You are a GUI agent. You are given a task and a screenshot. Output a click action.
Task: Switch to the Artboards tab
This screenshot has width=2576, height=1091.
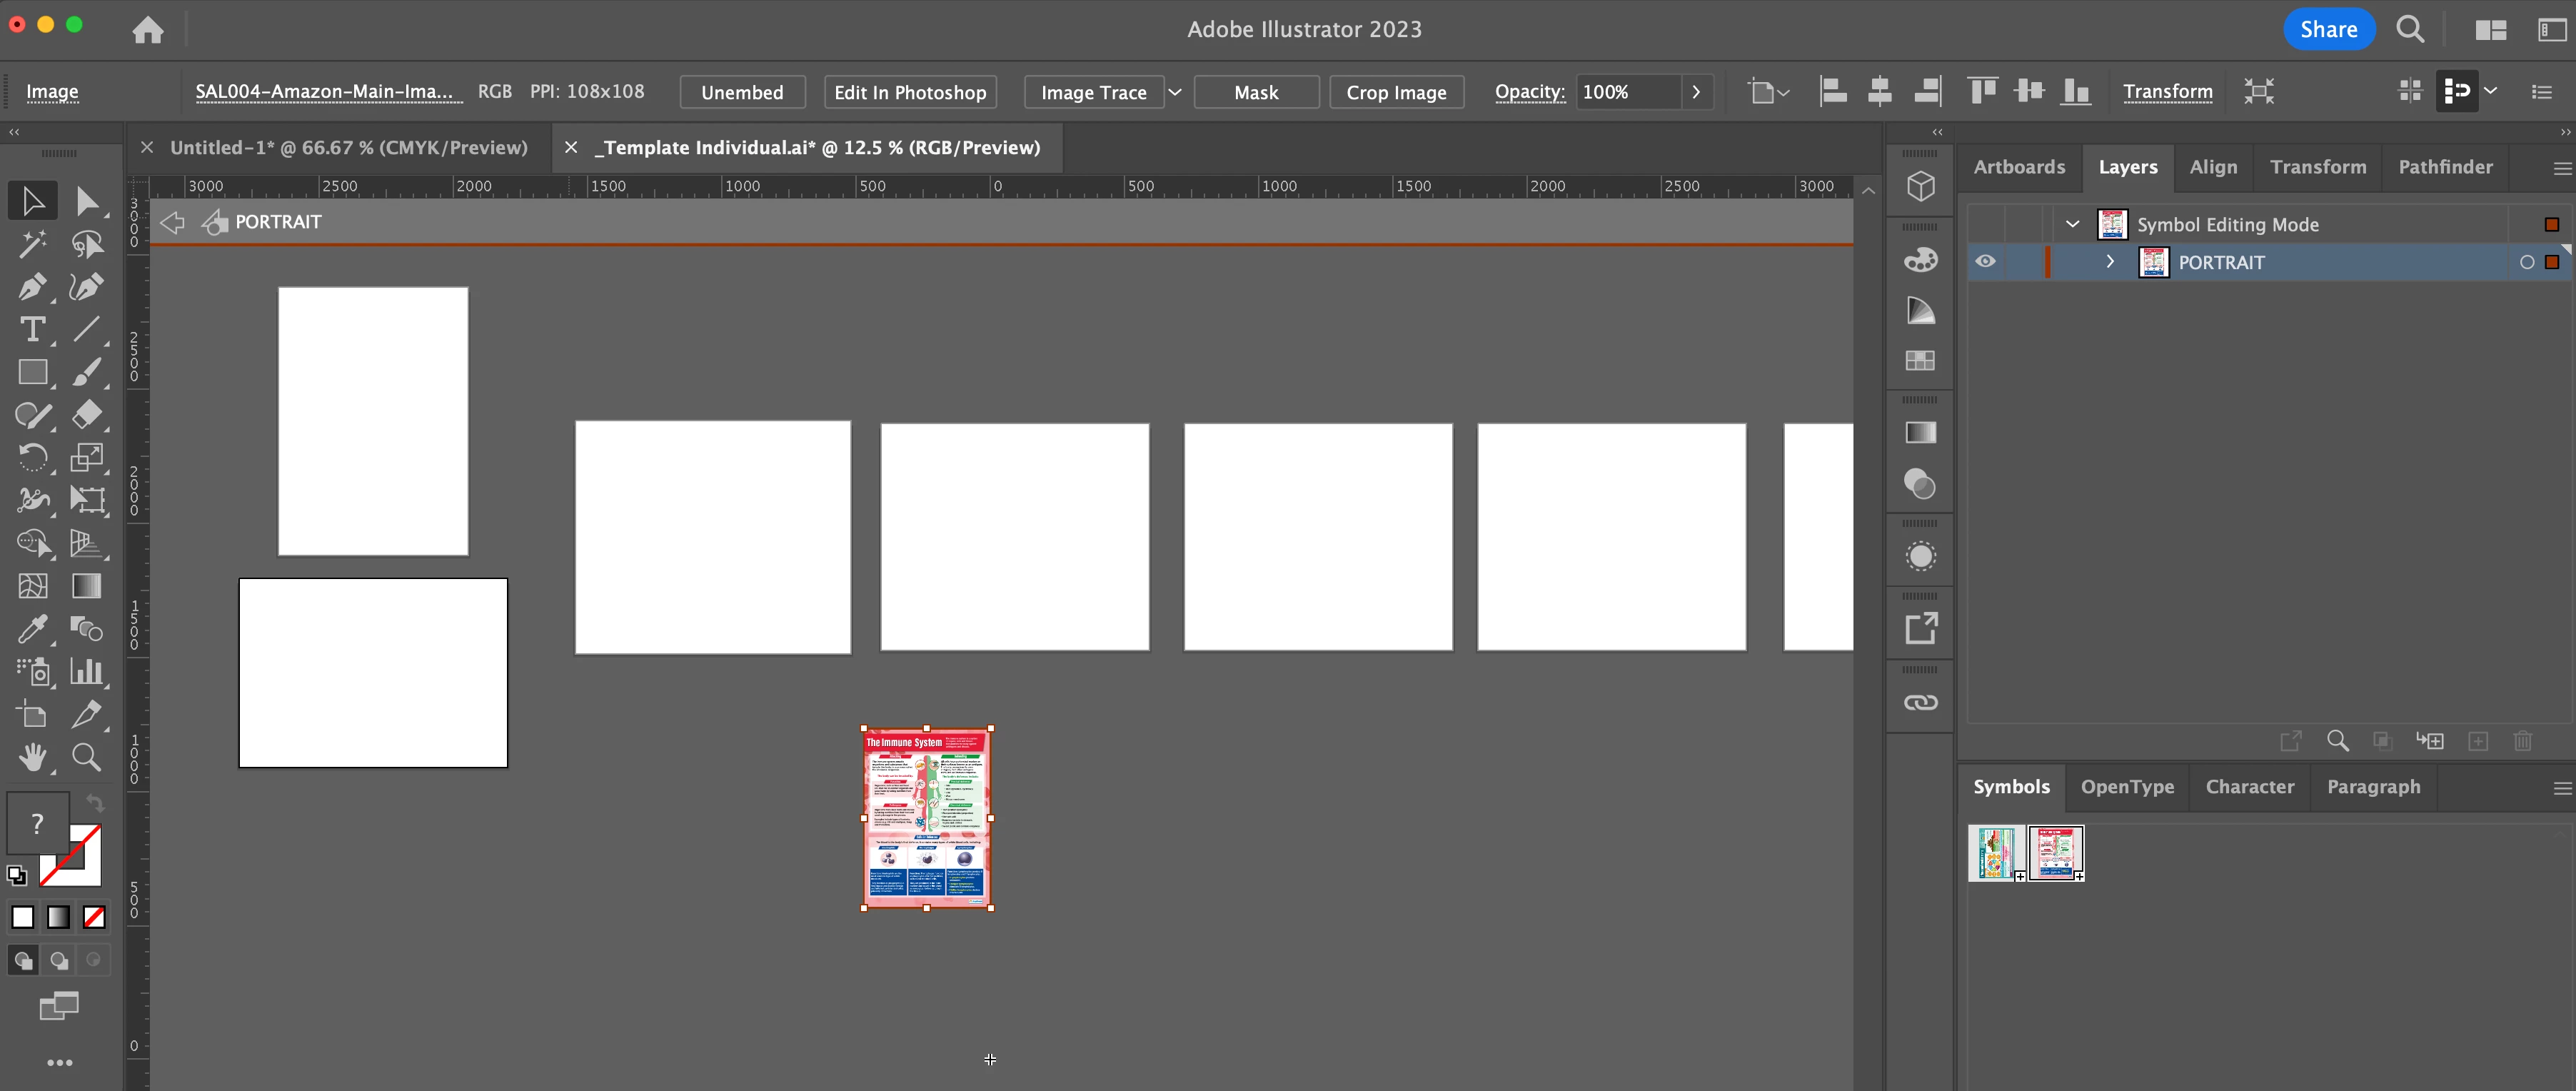pyautogui.click(x=2018, y=167)
